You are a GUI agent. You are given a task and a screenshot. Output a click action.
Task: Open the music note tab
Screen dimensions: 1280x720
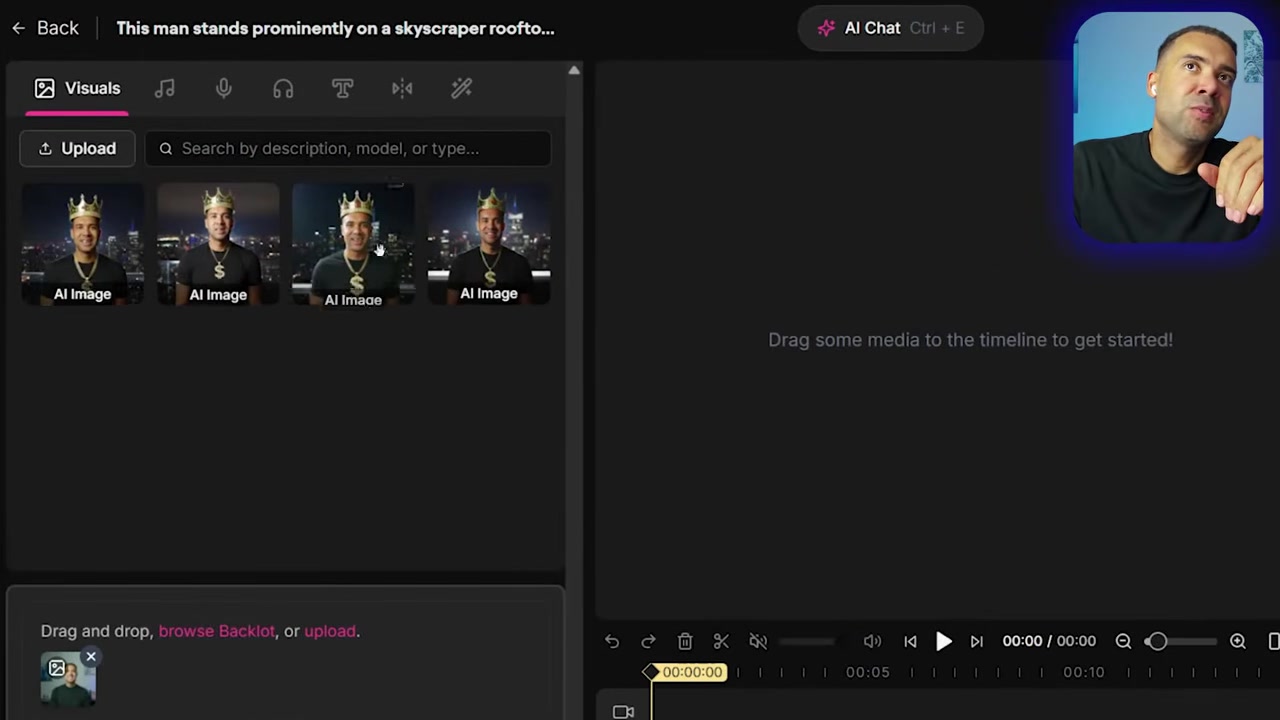tap(165, 88)
